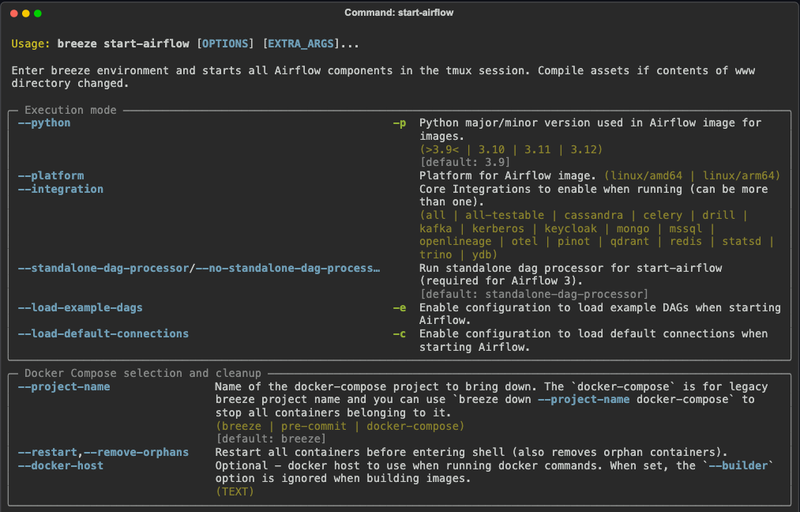Click the 'kerberos' integration choice
The height and width of the screenshot is (512, 800).
(498, 228)
